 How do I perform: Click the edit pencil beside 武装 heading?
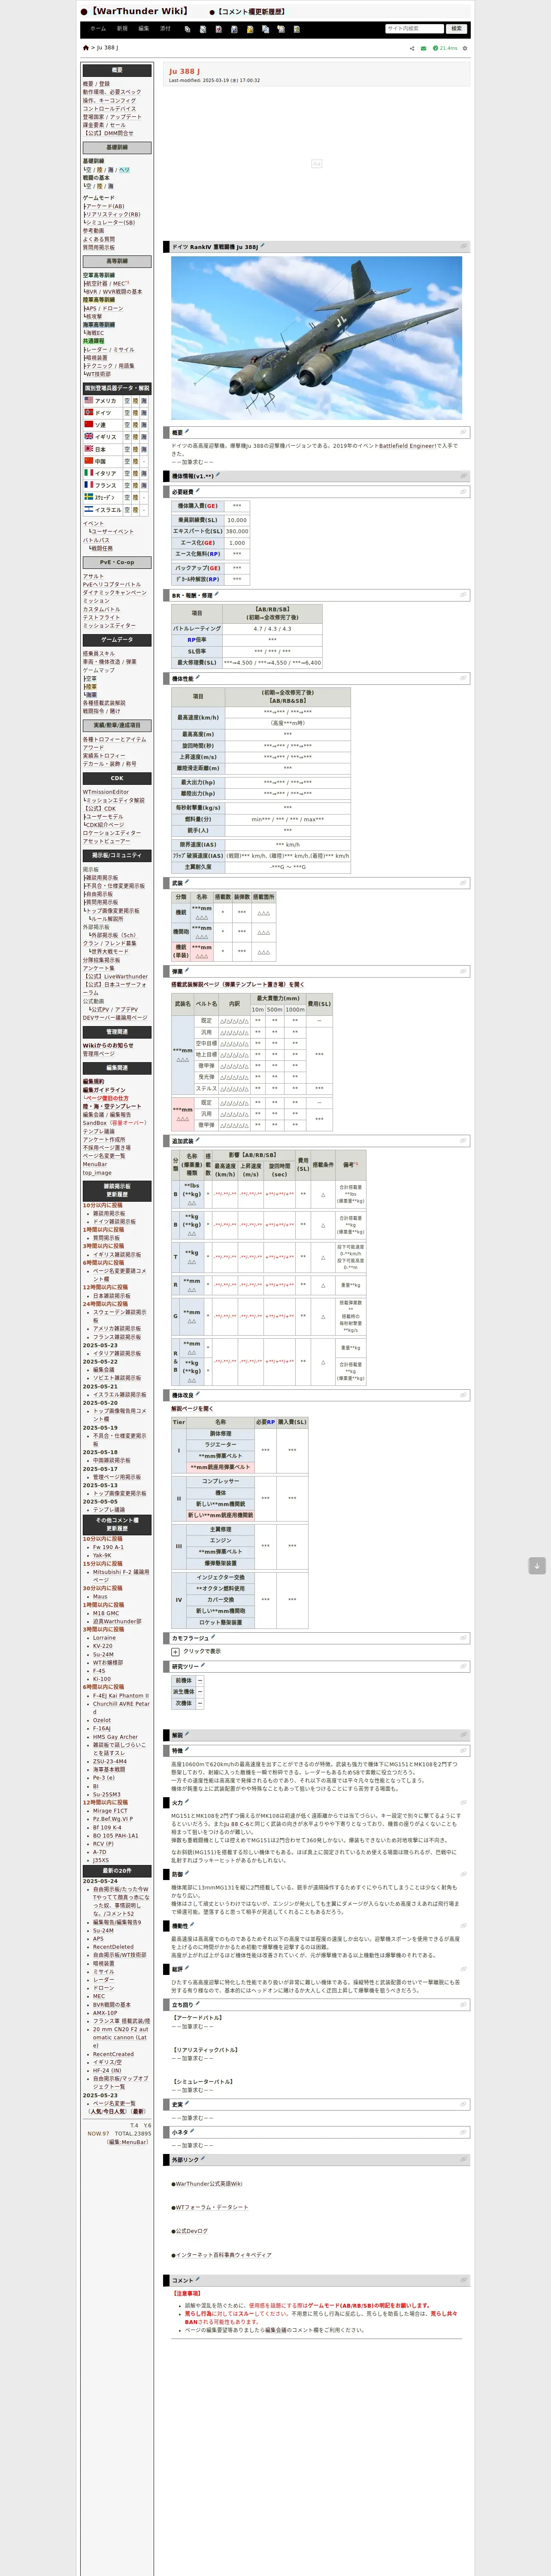[187, 882]
